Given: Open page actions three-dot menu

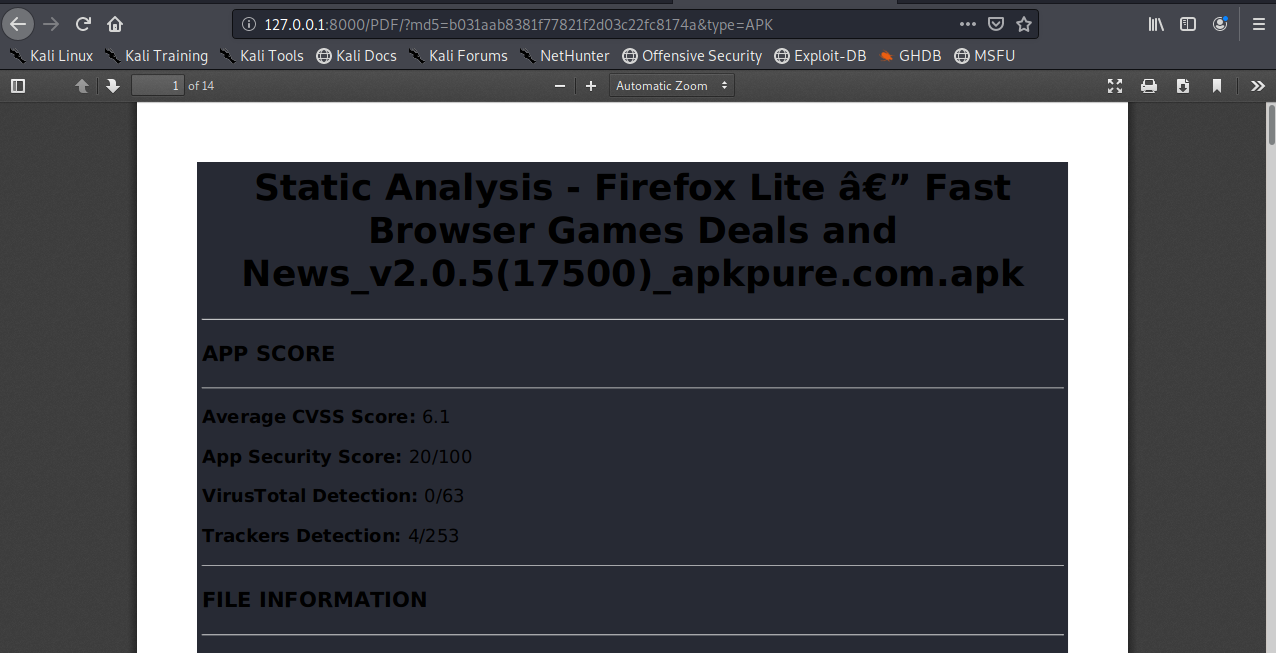Looking at the screenshot, I should click(x=968, y=24).
